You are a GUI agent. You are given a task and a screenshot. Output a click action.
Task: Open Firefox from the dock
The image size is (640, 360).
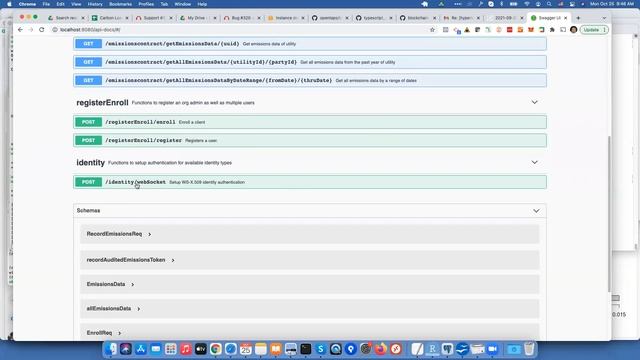[x=381, y=349]
